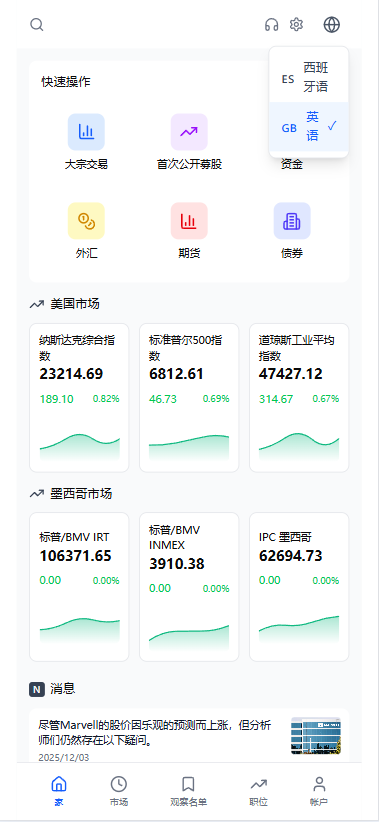Viewport: 379px width, 822px height.
Task: Open 标普/BMV IRT card title
Action: pos(74,537)
